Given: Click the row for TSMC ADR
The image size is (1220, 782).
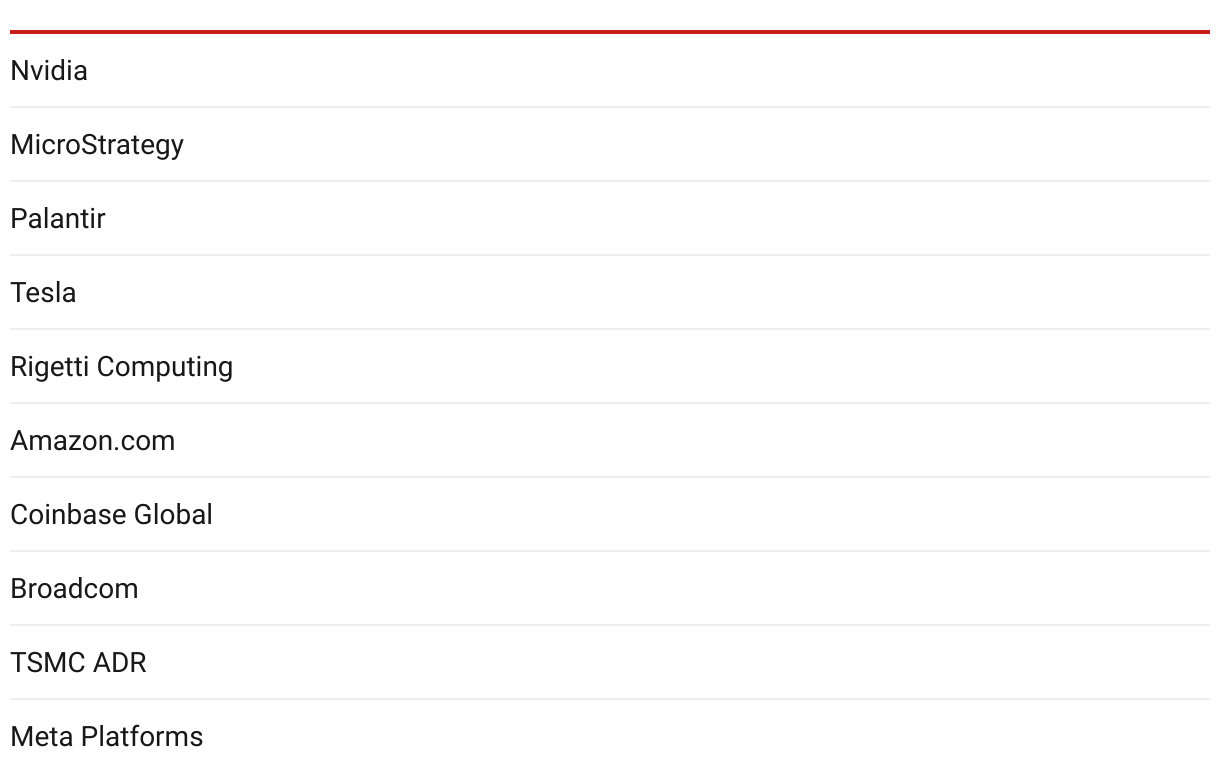Looking at the screenshot, I should tap(610, 662).
